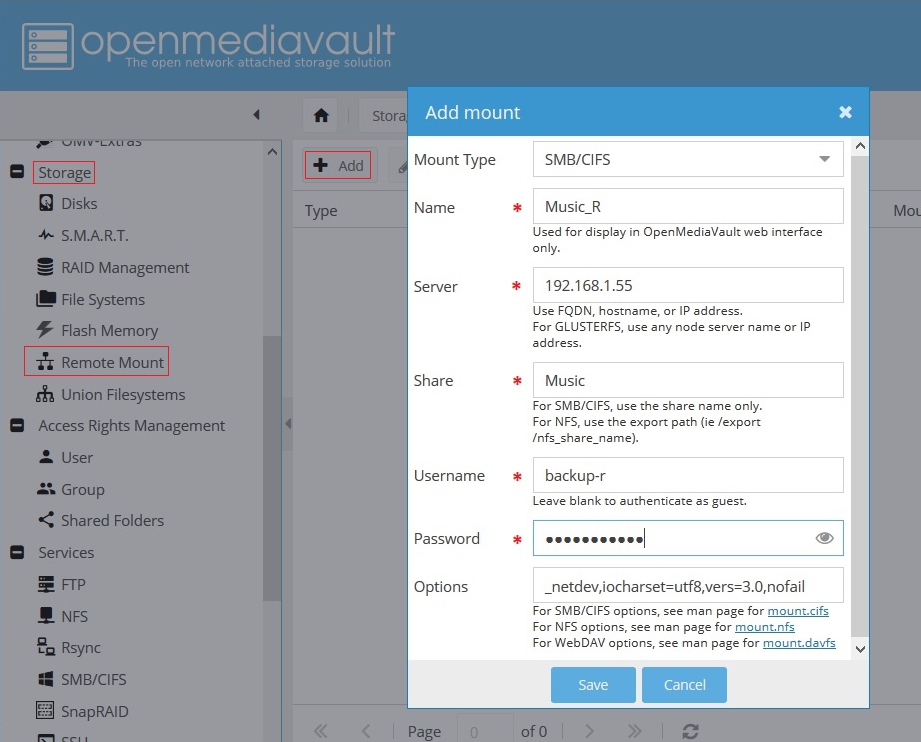
Task: Click the Save button
Action: click(593, 685)
